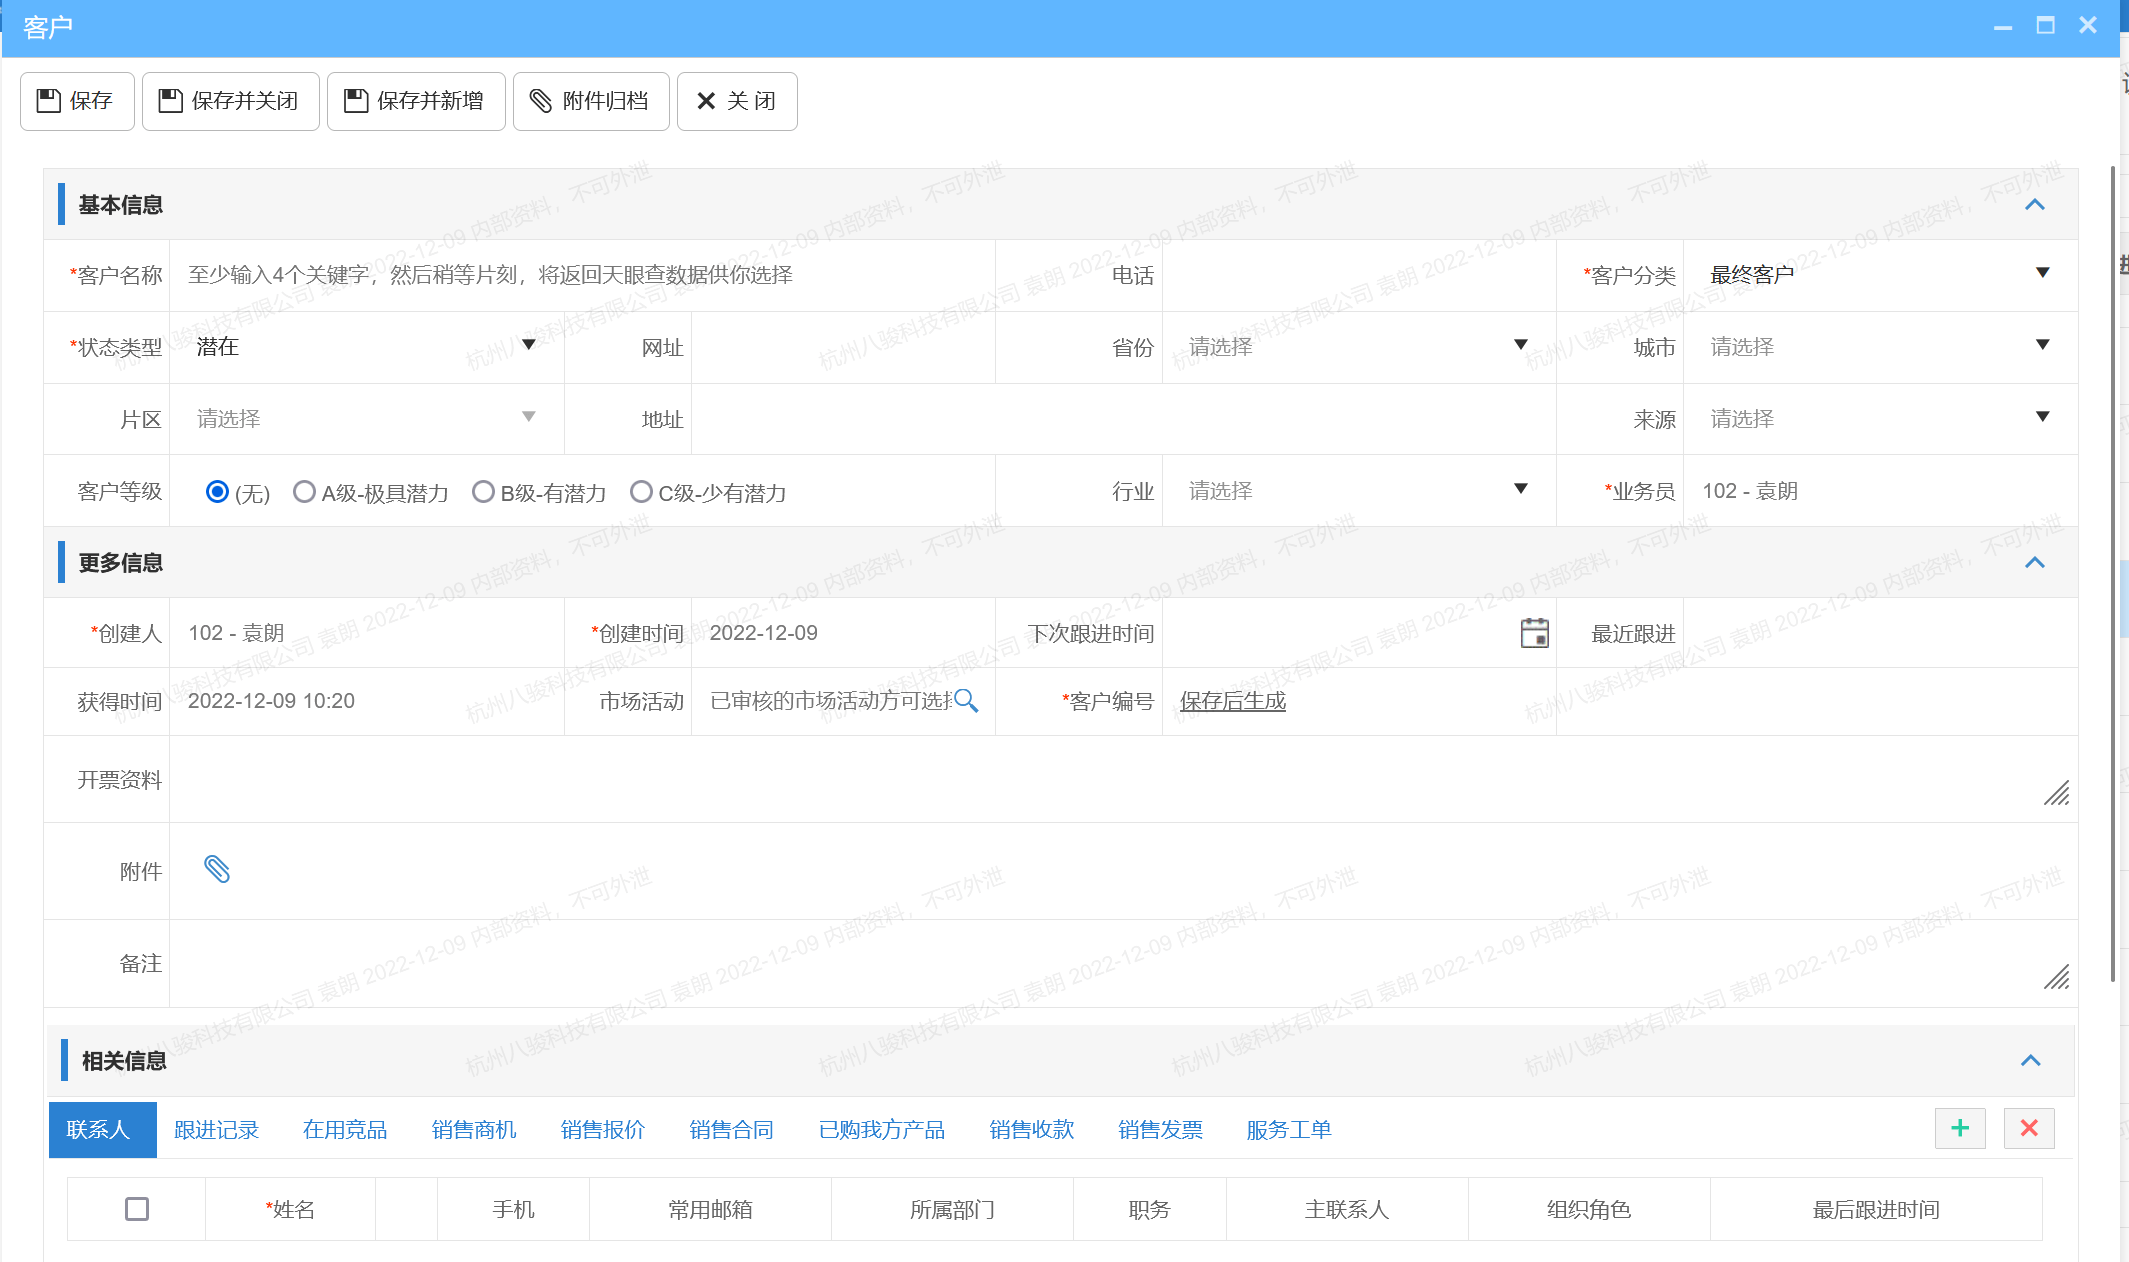Open the calendar picker for 下次跟进时间
2129x1262 pixels.
pos(1534,633)
